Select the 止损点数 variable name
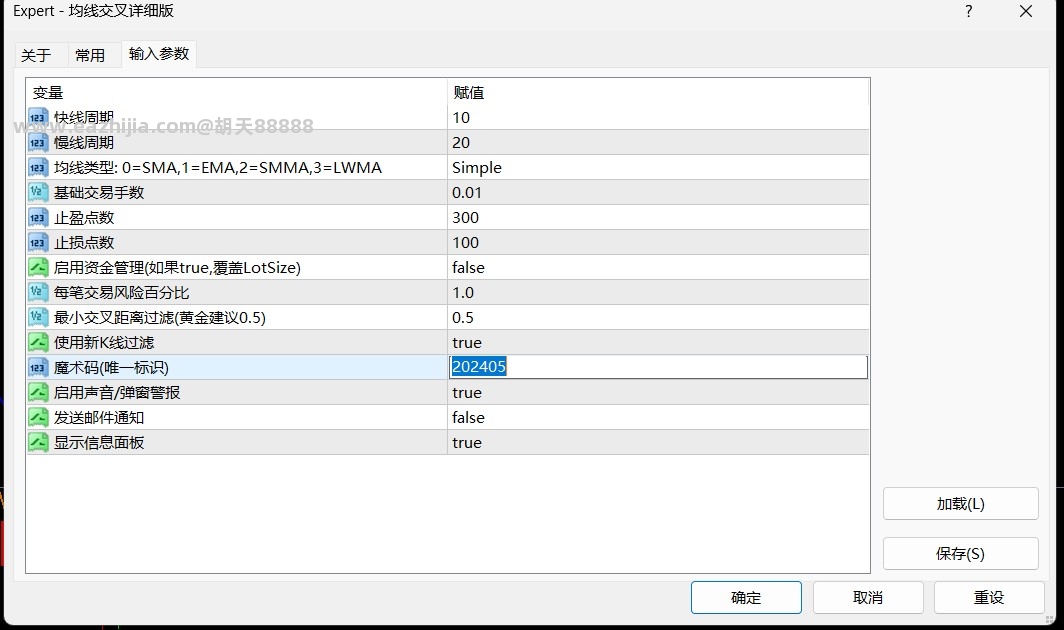 pyautogui.click(x=84, y=243)
